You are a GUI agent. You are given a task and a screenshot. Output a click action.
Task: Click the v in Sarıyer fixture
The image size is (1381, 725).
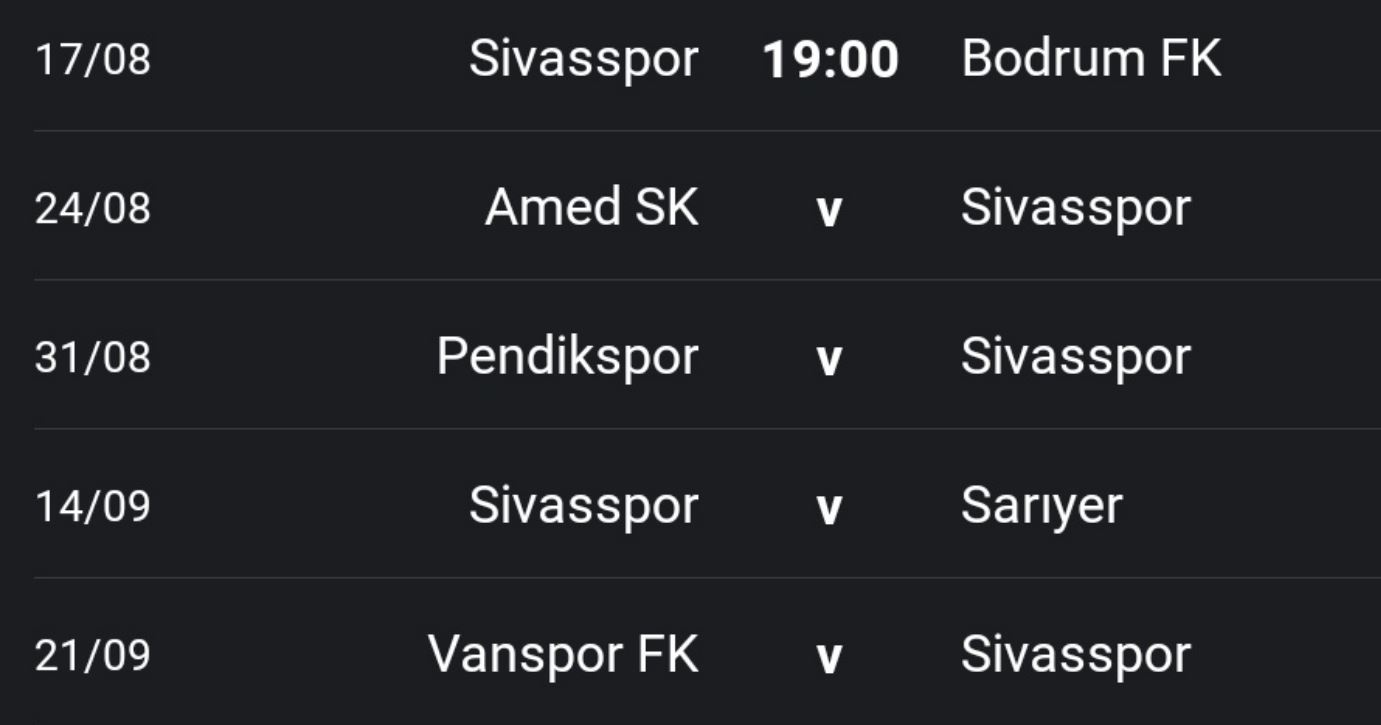[829, 509]
